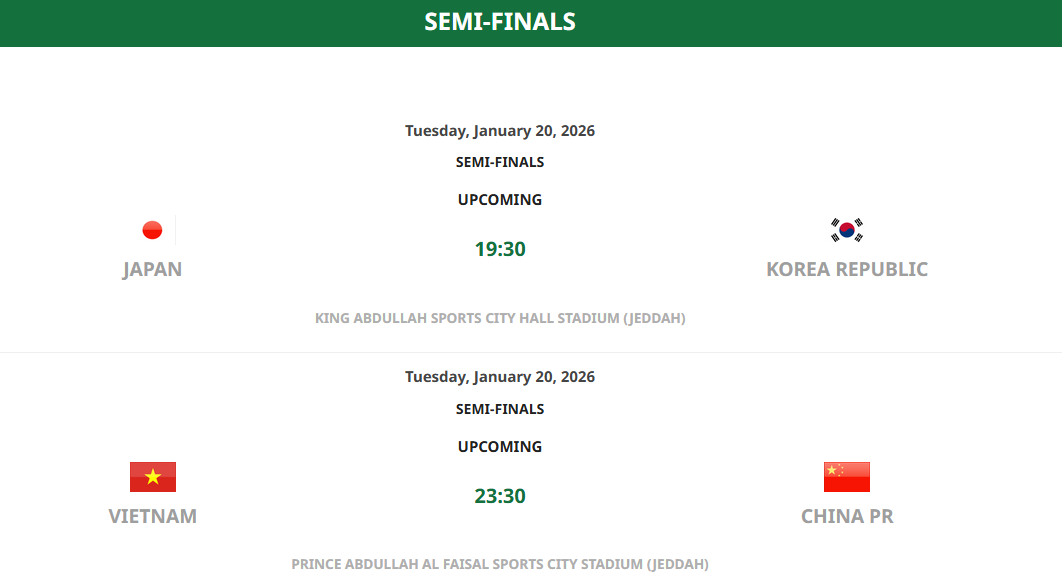Click the China PR flag icon
This screenshot has width=1062, height=584.
click(847, 477)
